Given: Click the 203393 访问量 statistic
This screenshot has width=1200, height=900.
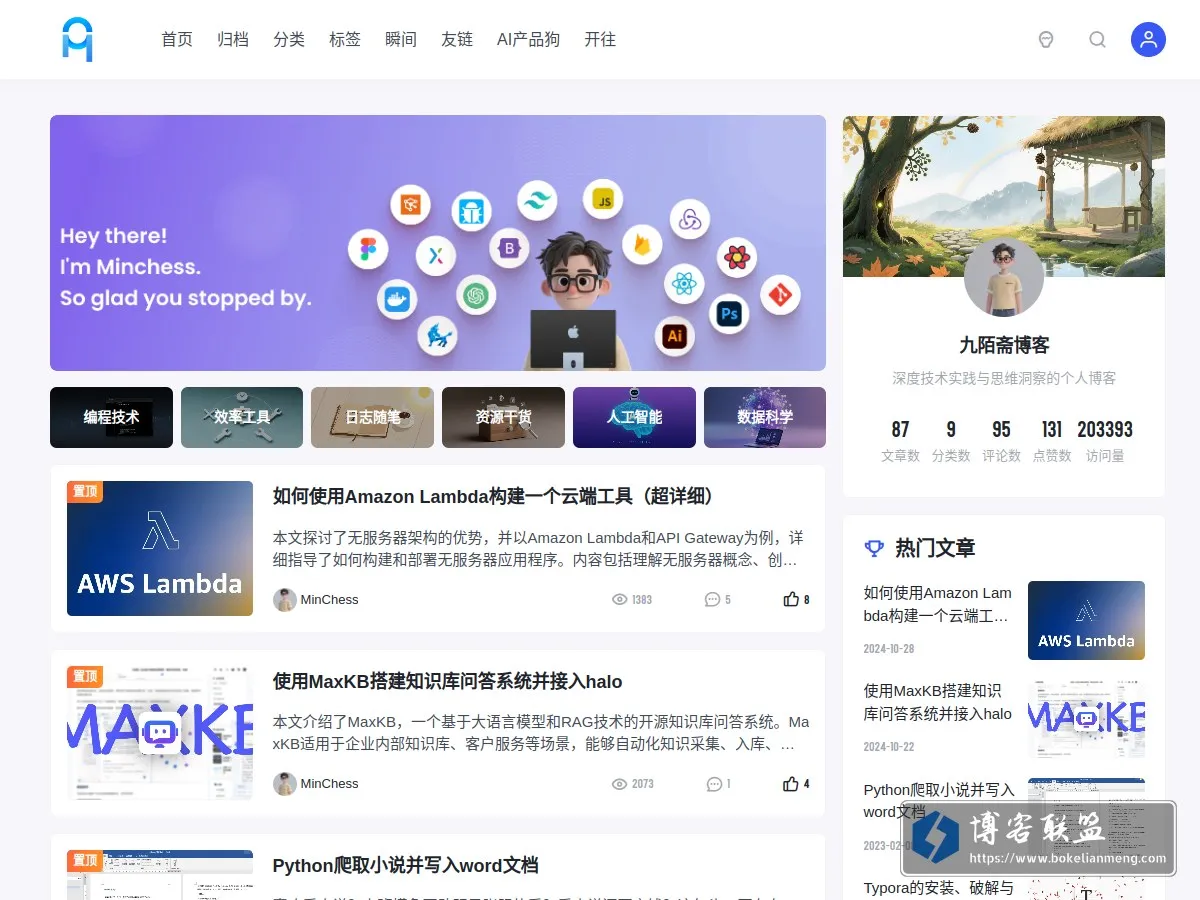Looking at the screenshot, I should click(1105, 441).
